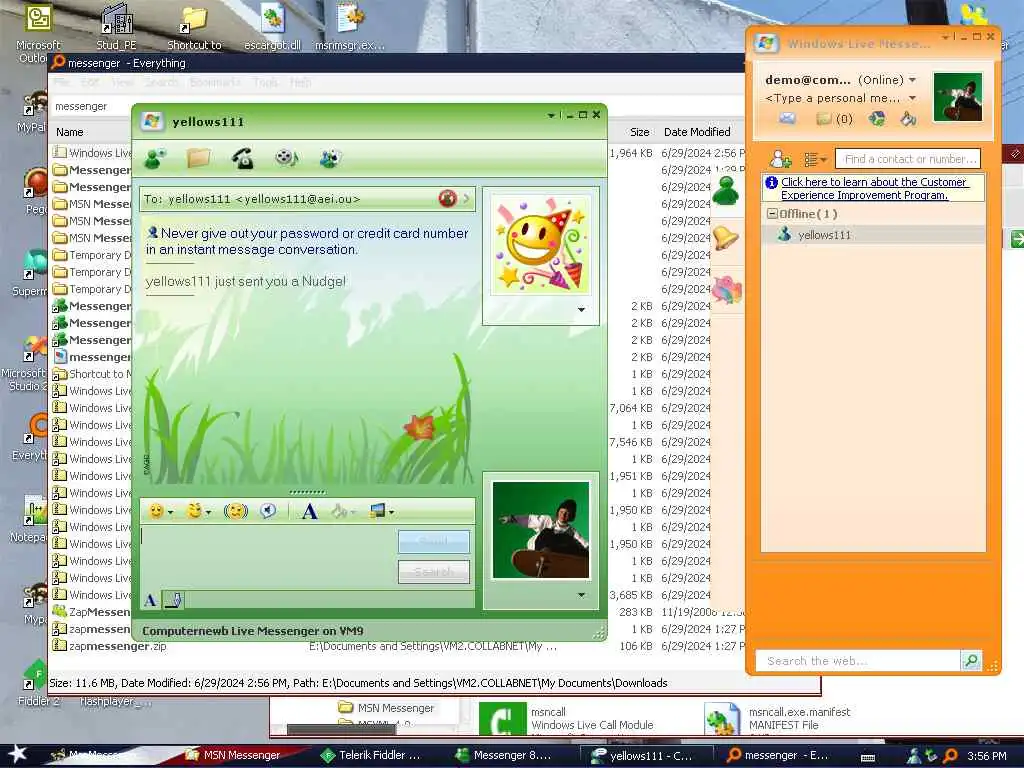This screenshot has width=1024, height=768.
Task: Click the Find a contact or number field
Action: point(908,159)
